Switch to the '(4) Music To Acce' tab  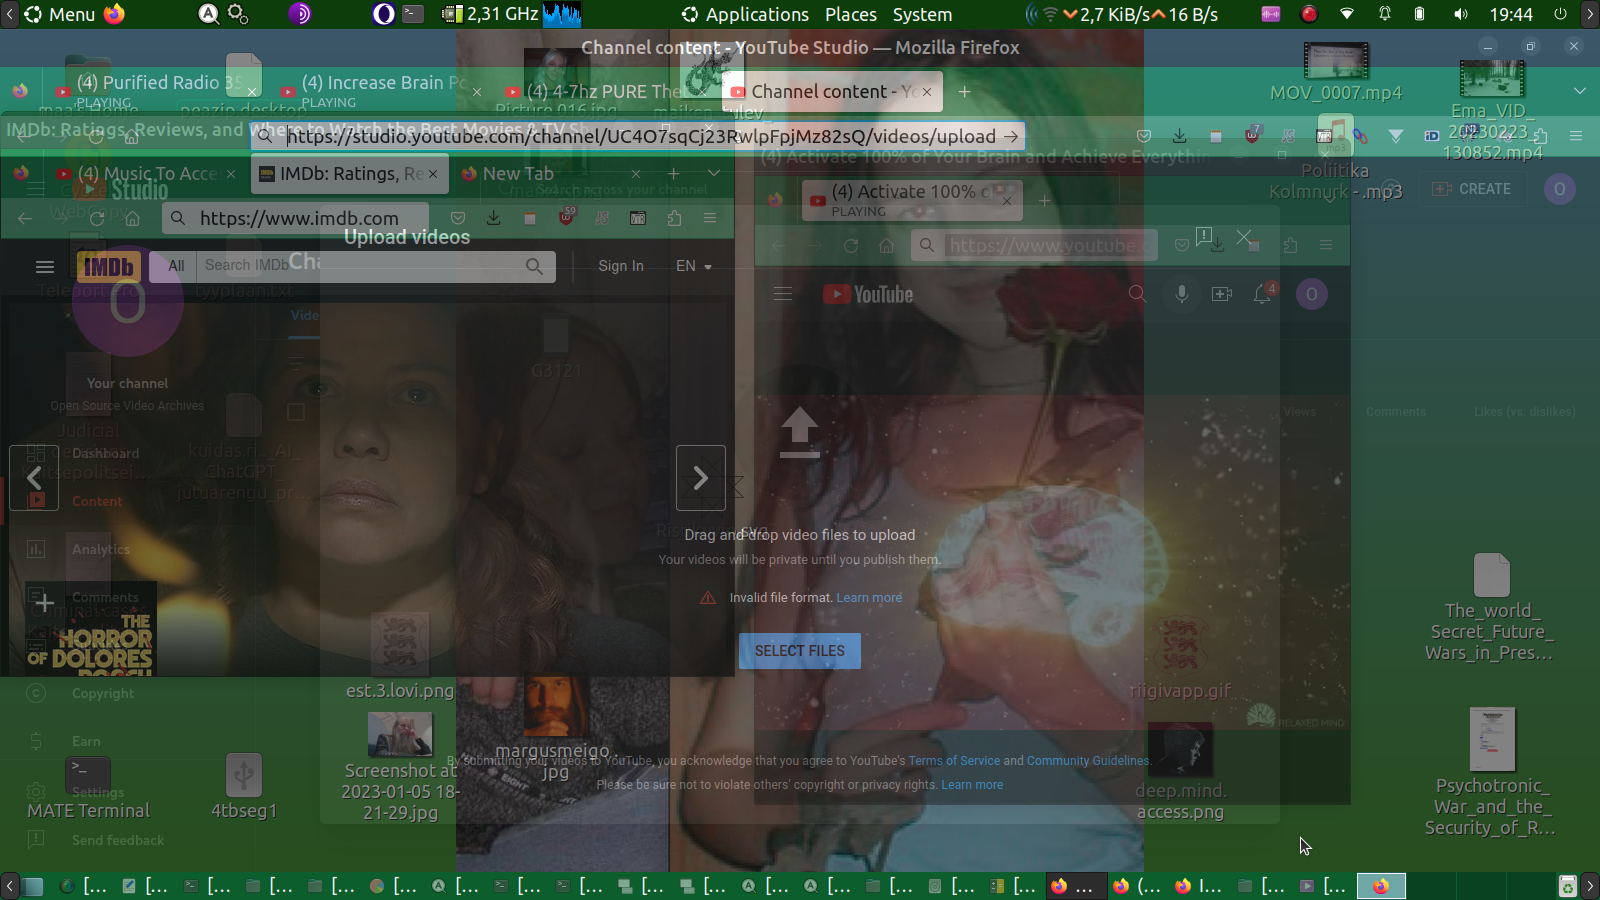pos(147,174)
